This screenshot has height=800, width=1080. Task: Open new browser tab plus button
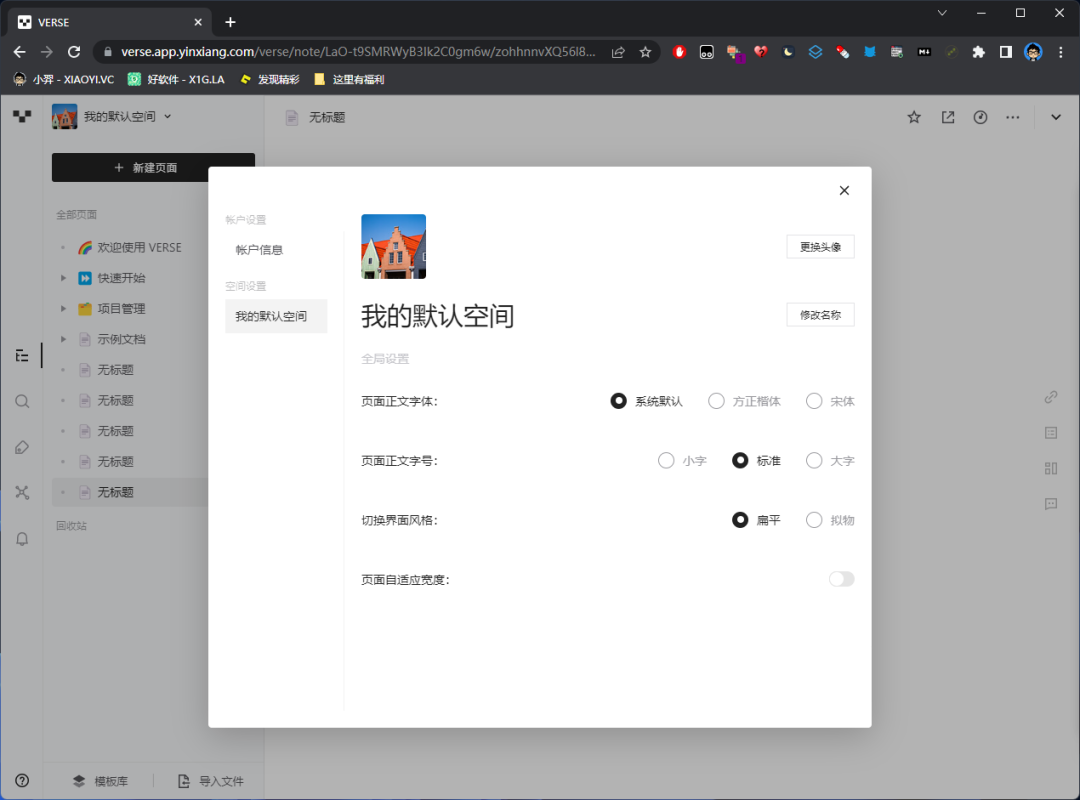(x=230, y=22)
